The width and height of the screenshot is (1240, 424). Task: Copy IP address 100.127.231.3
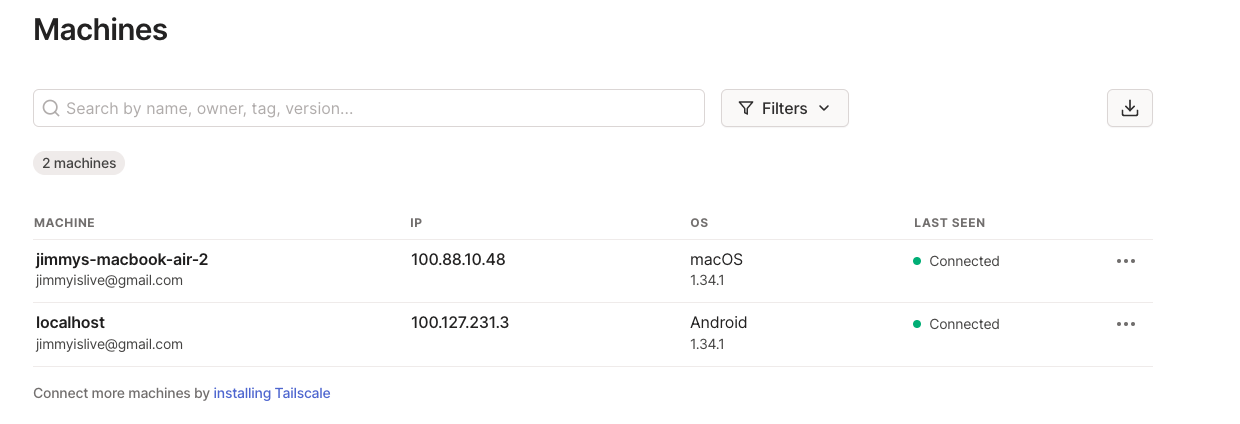(x=460, y=322)
